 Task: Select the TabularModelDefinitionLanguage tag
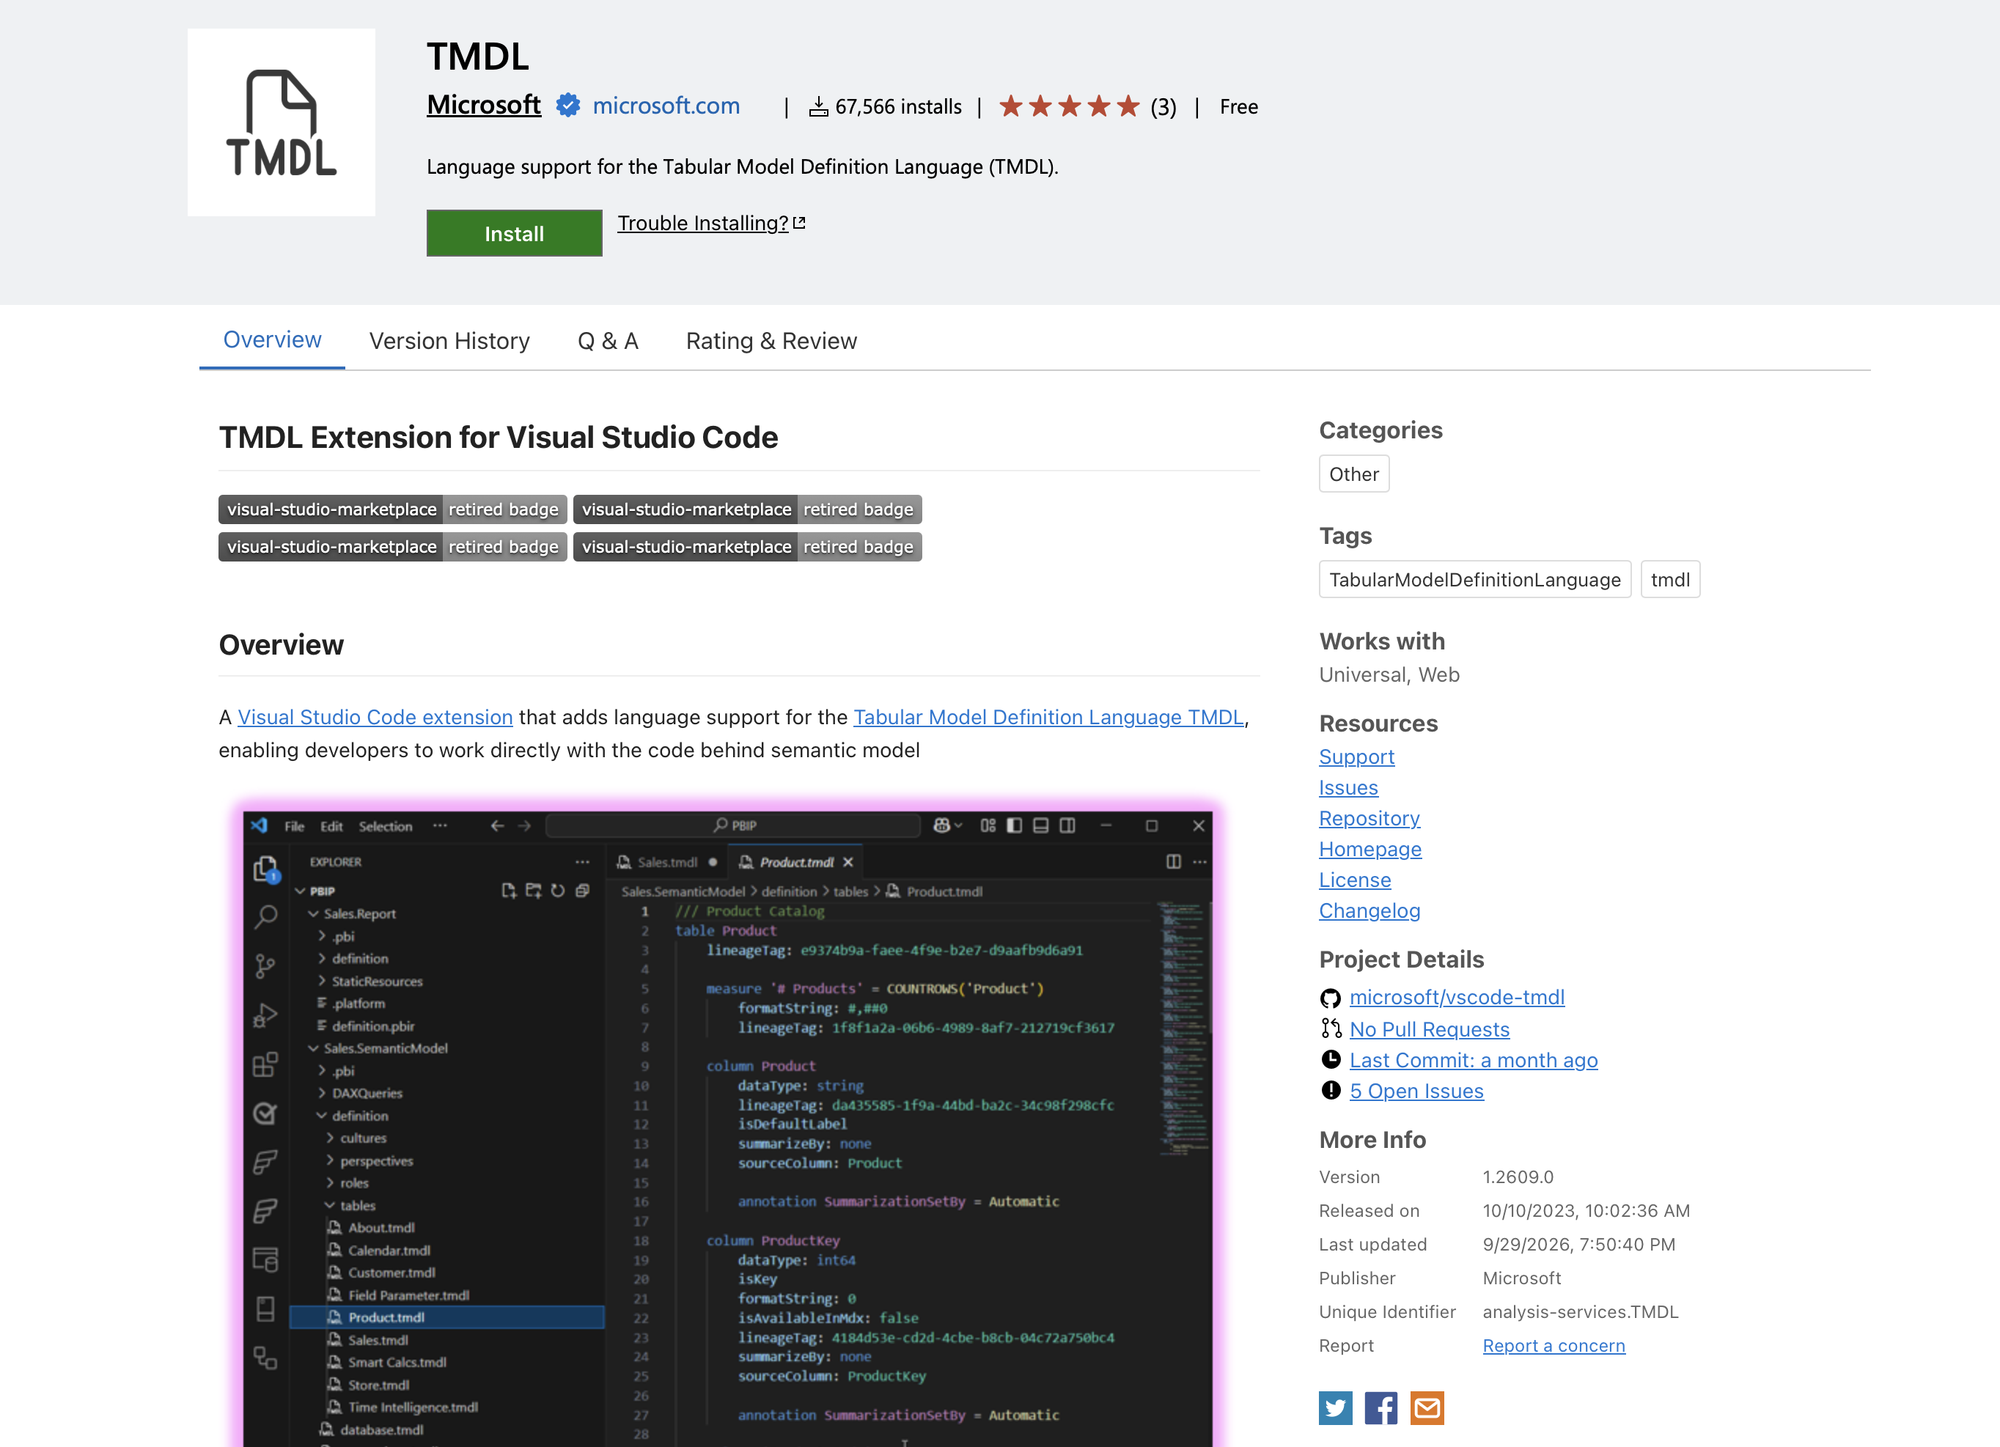click(1475, 579)
